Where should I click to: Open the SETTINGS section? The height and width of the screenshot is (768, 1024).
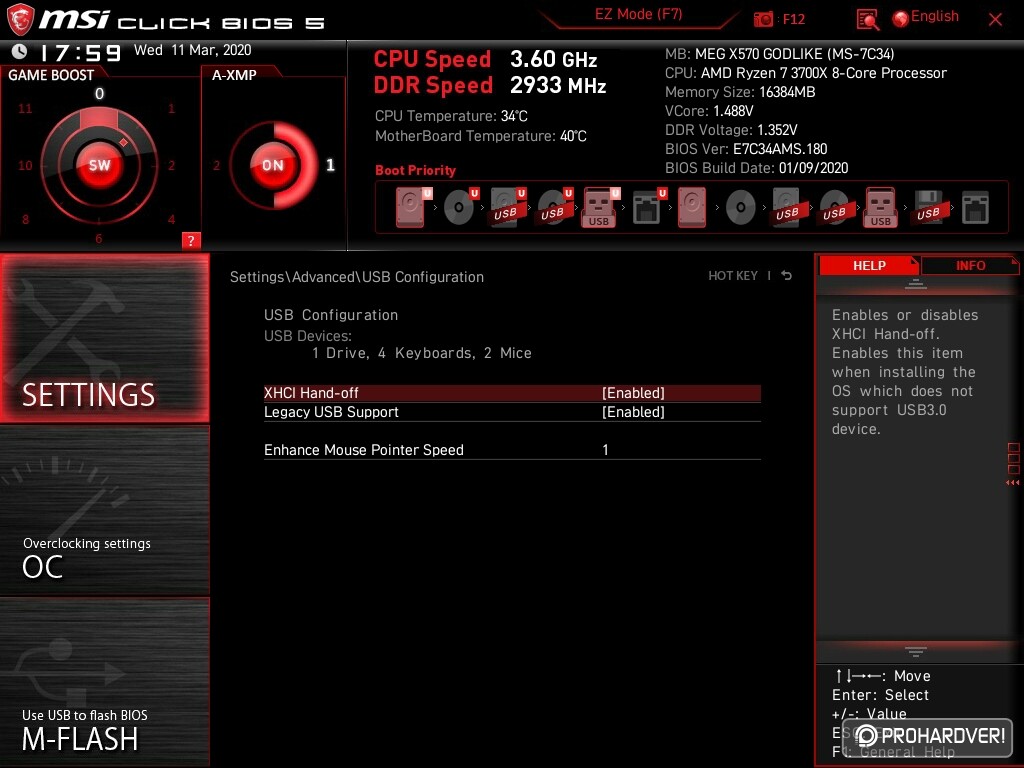(x=104, y=338)
